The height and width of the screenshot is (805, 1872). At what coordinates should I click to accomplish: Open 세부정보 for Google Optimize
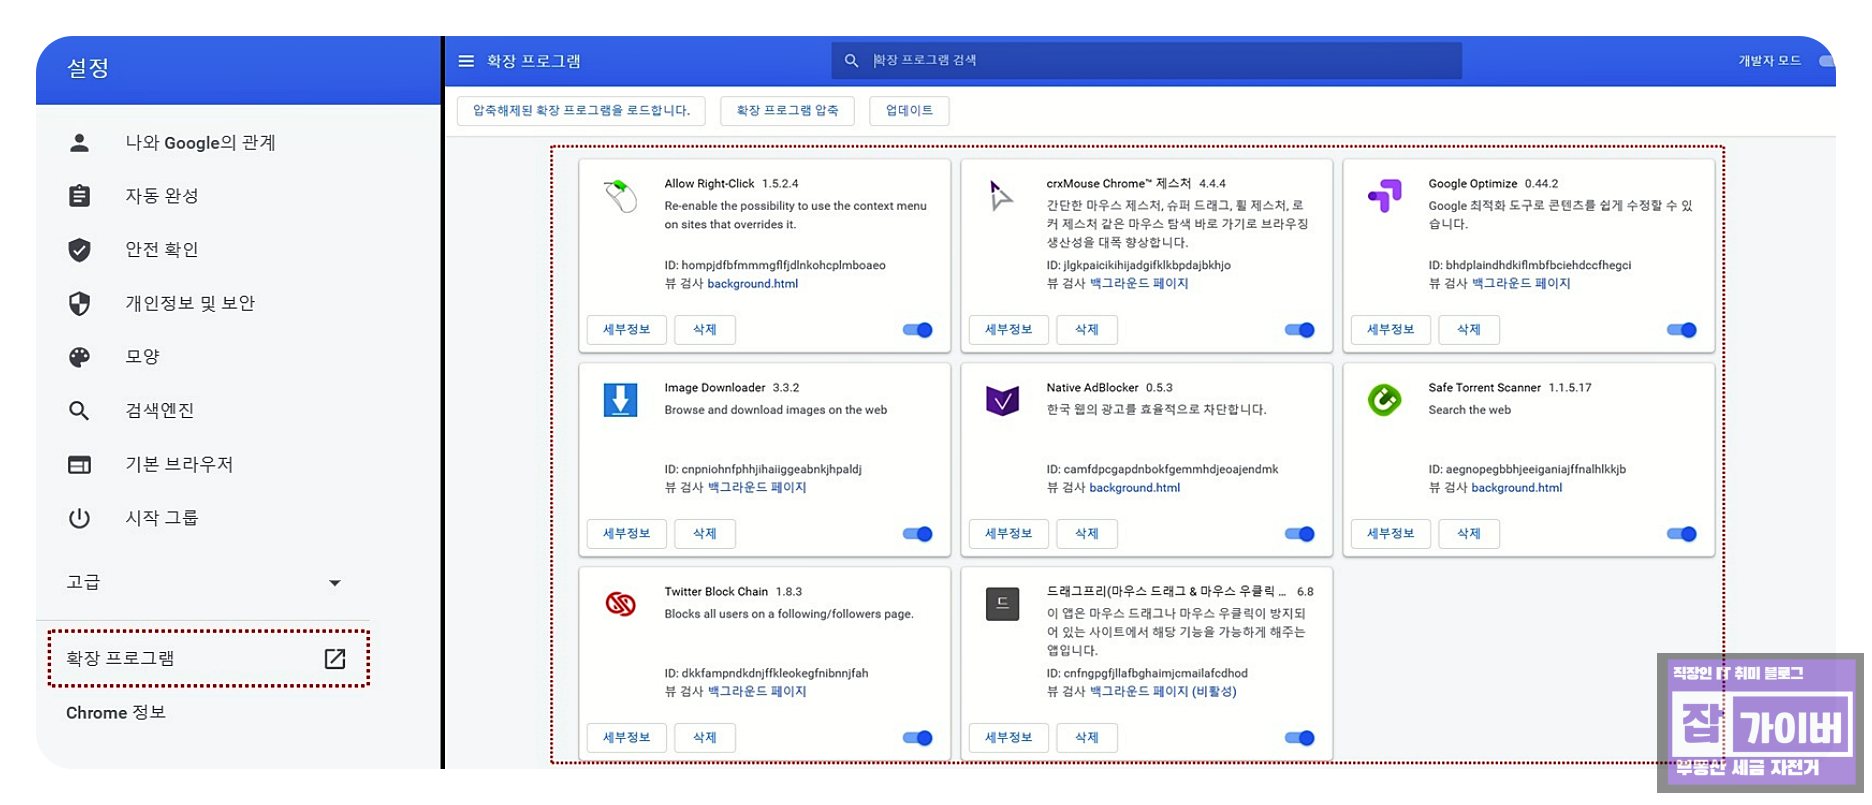(1391, 330)
